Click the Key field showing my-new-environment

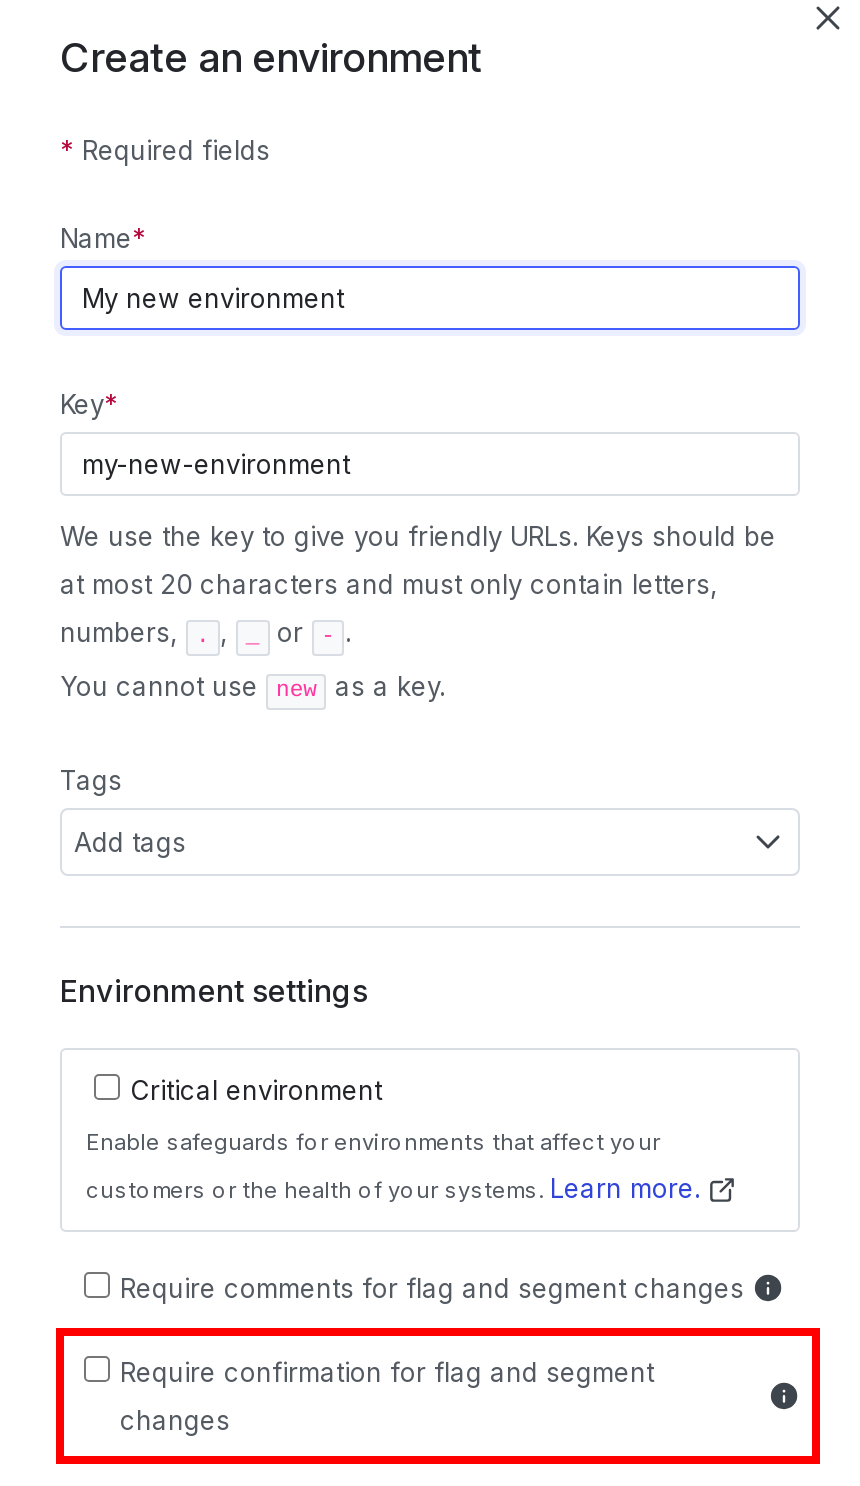point(430,464)
